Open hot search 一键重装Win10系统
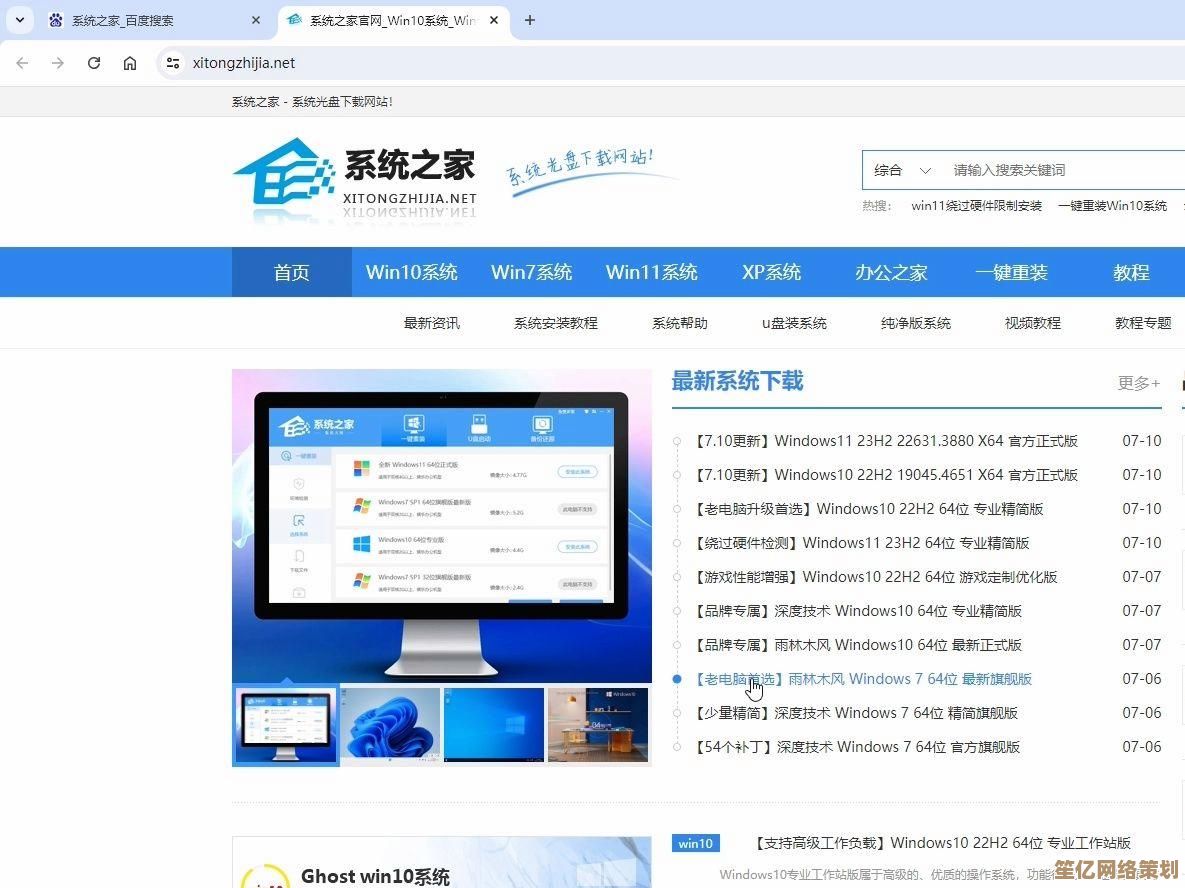This screenshot has height=888, width=1185. coord(1112,206)
